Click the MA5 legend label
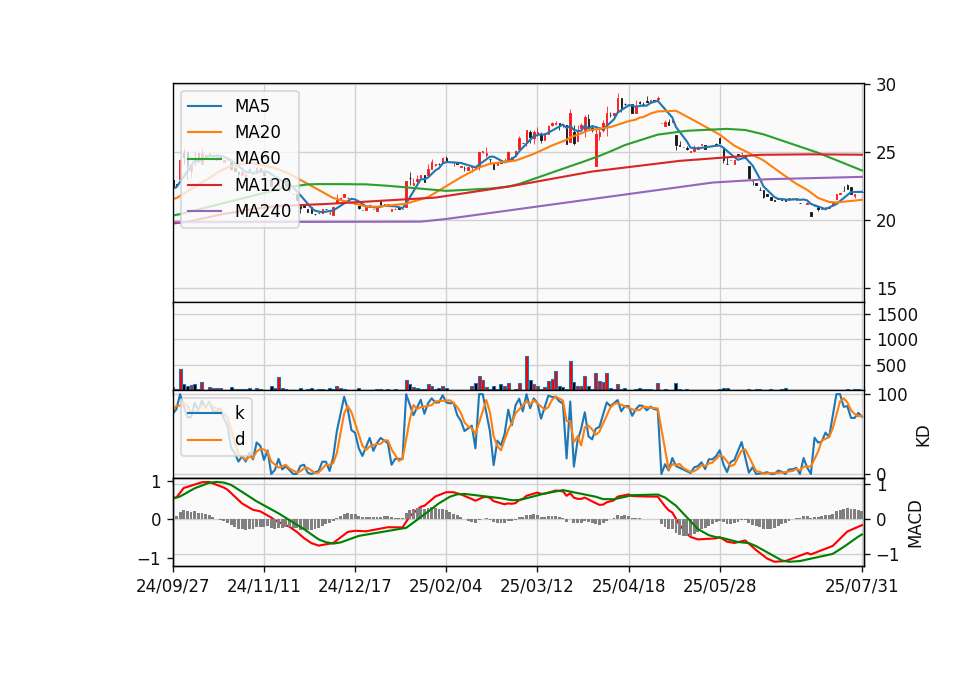The height and width of the screenshot is (690, 960). tap(252, 106)
